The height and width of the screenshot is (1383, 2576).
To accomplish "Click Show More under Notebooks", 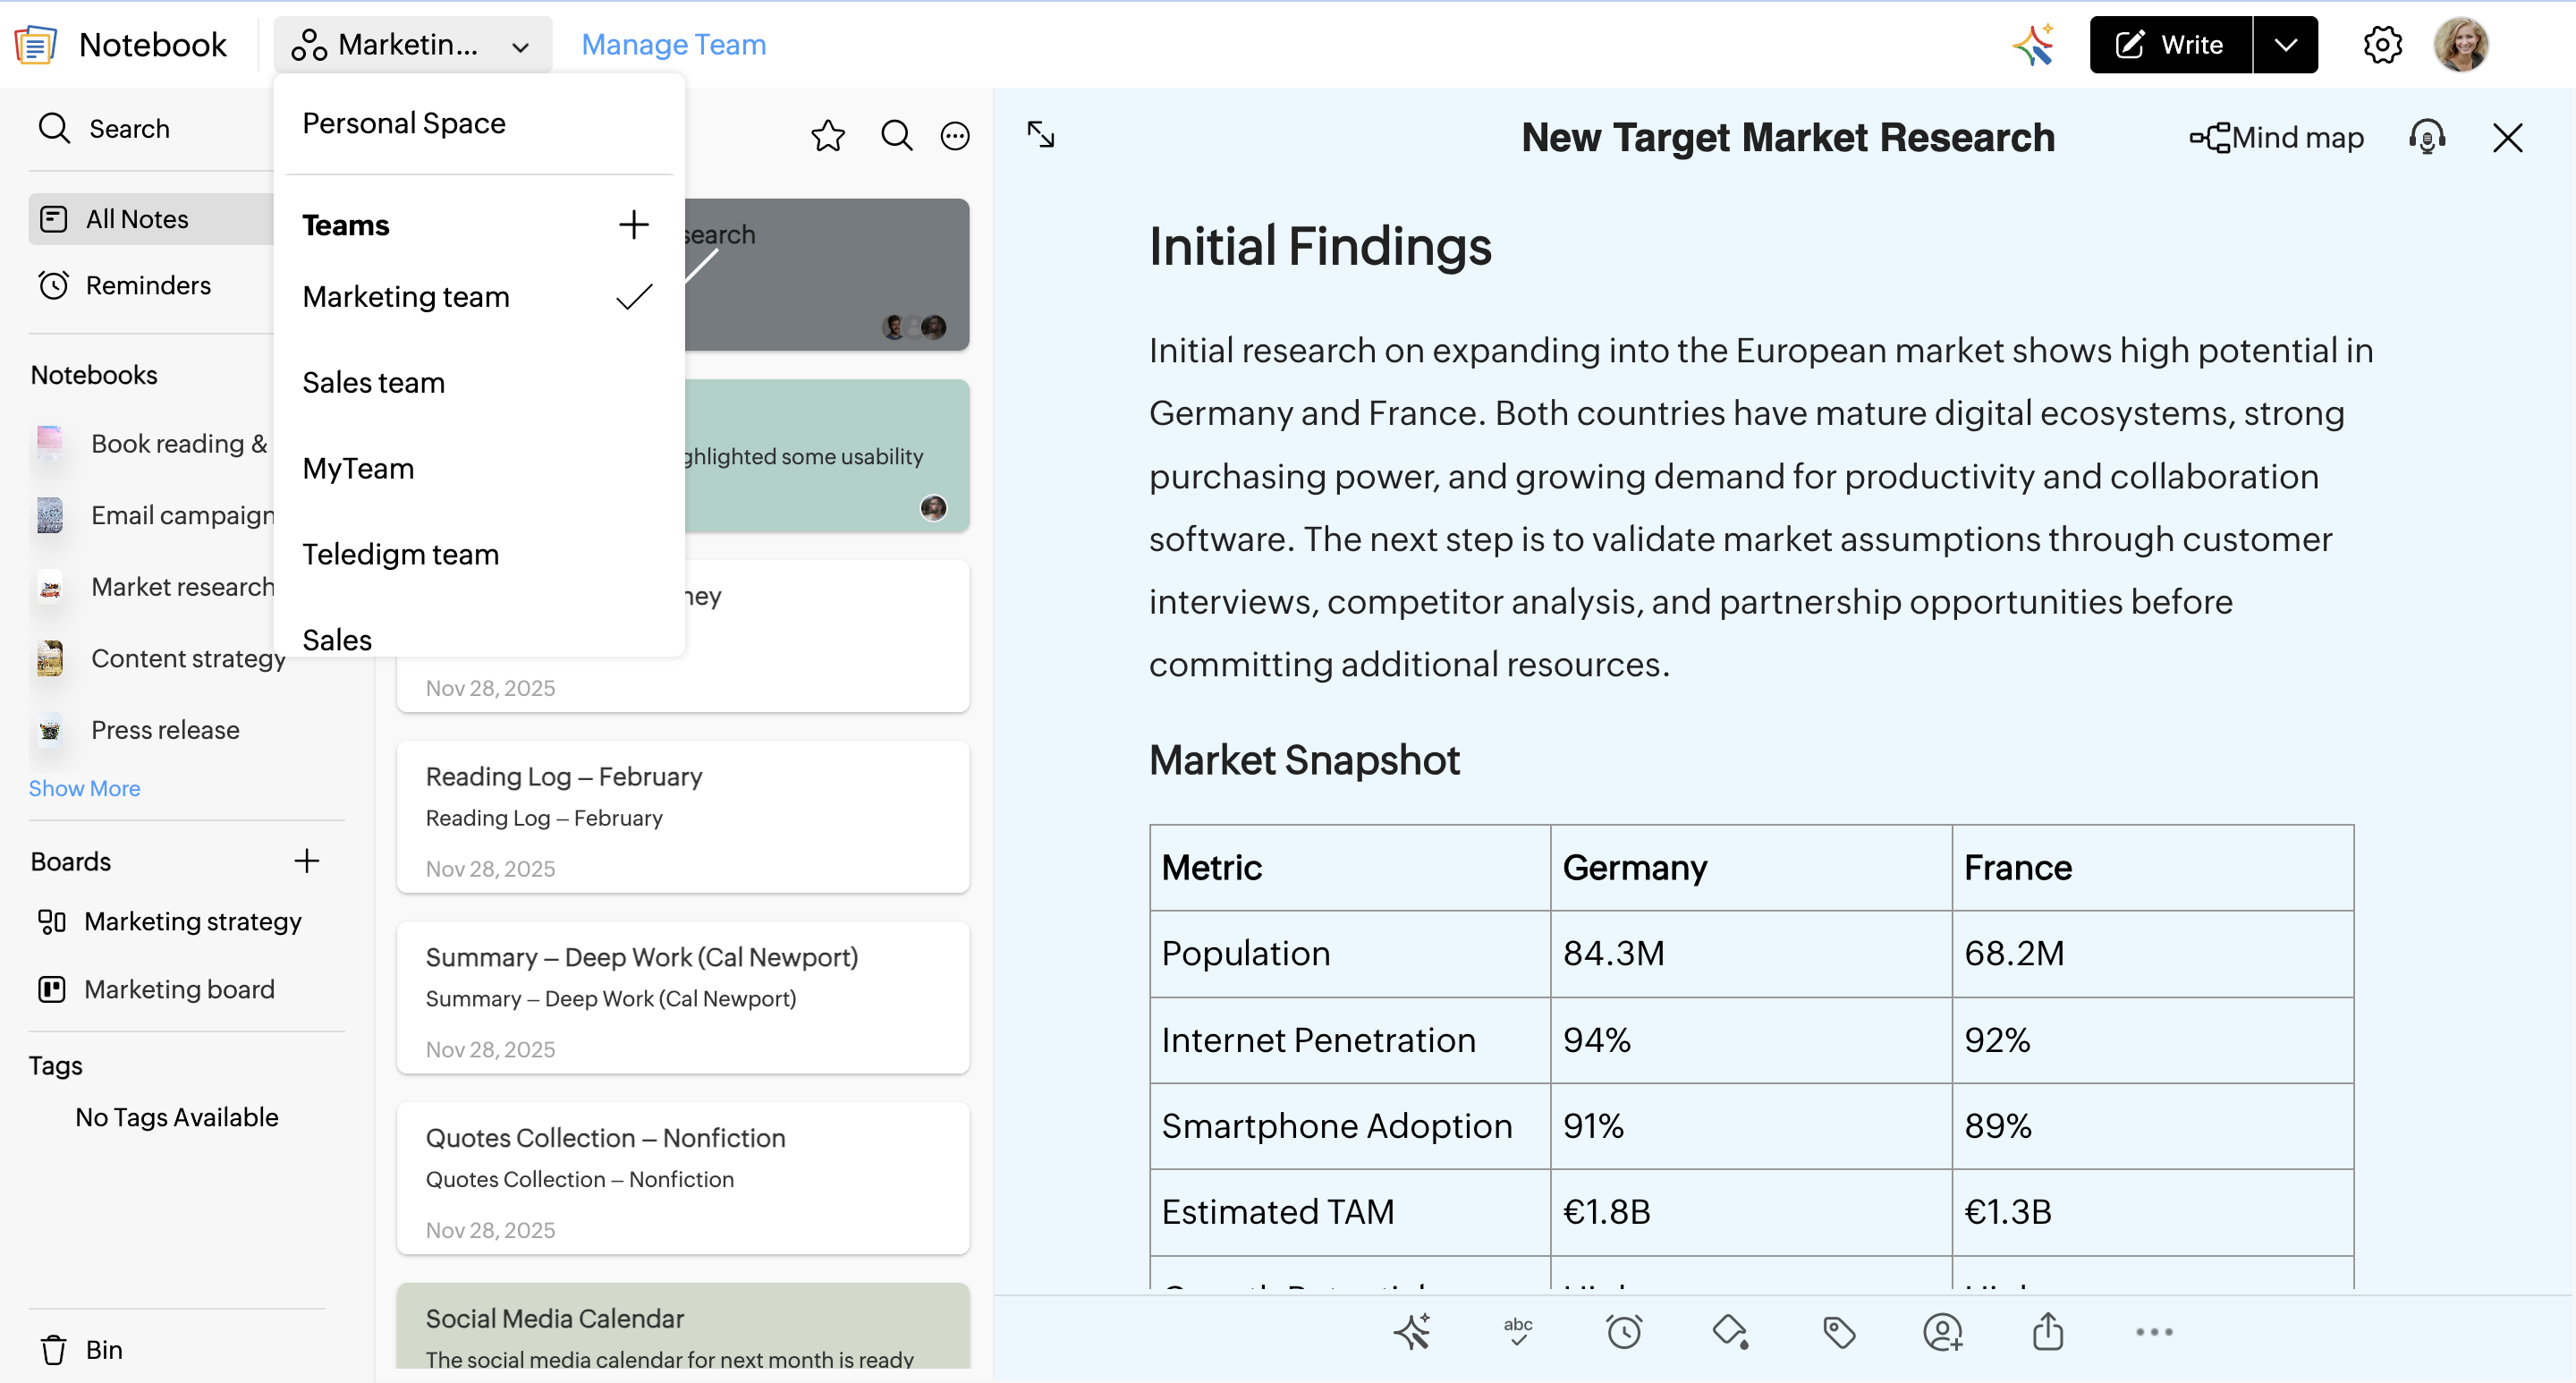I will pyautogui.click(x=84, y=788).
